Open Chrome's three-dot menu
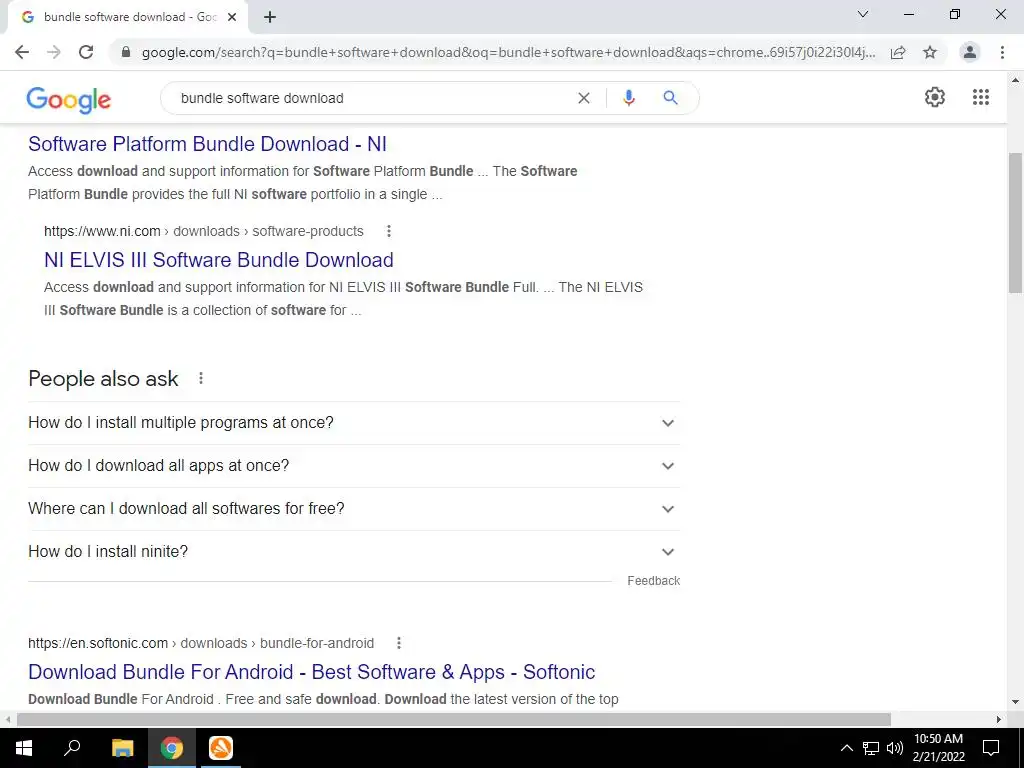The height and width of the screenshot is (768, 1024). tap(1002, 52)
